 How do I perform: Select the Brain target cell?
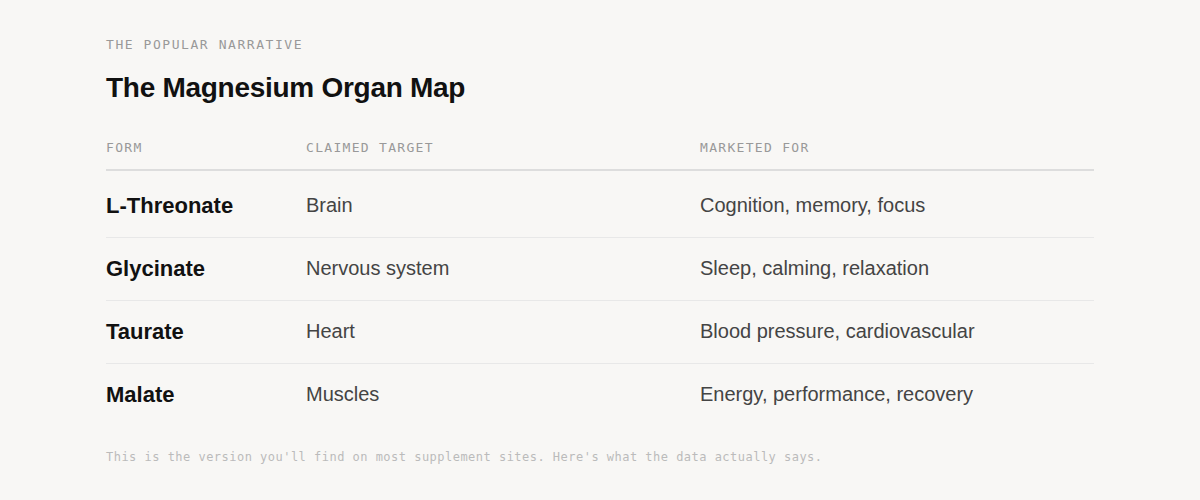(x=329, y=206)
